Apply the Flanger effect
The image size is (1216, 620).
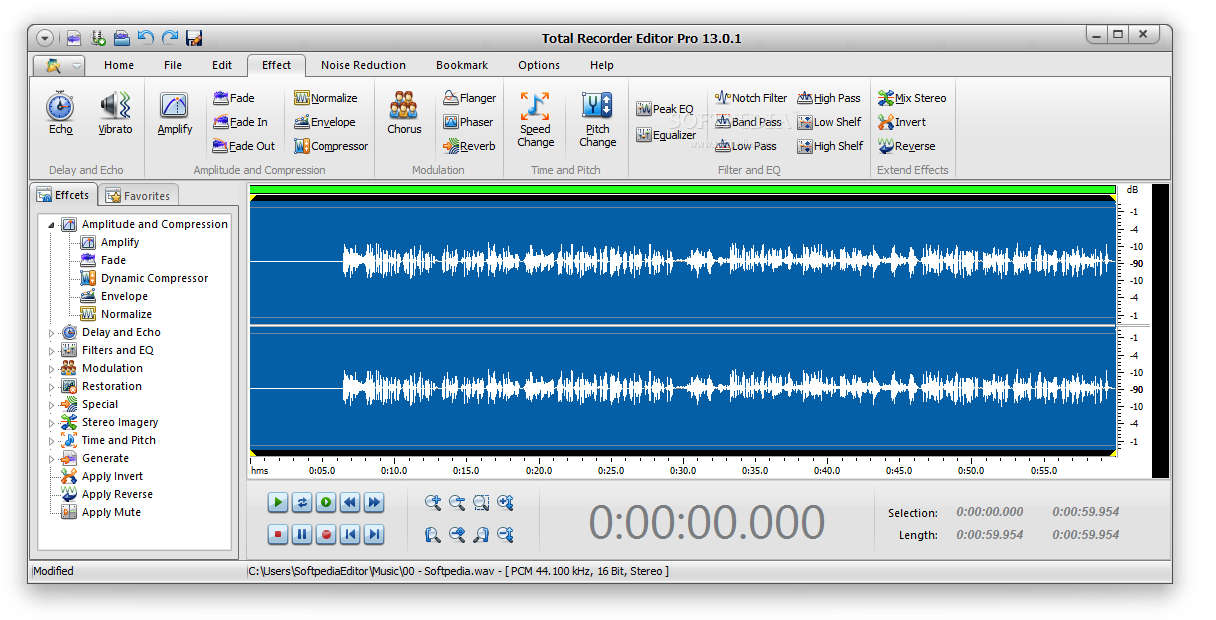[x=469, y=98]
